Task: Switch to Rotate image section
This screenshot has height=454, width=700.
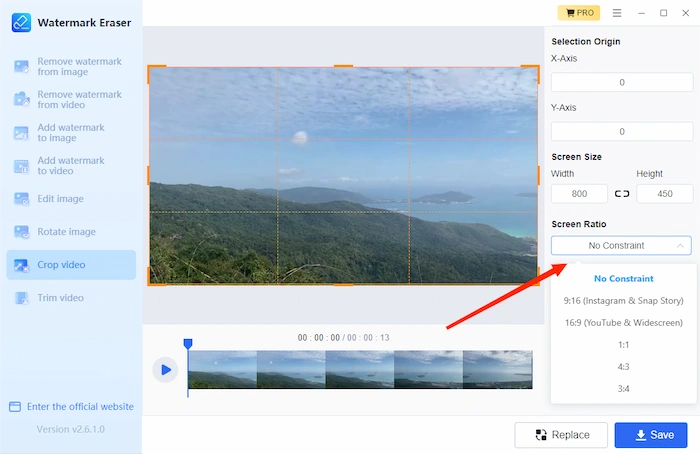Action: 71,232
